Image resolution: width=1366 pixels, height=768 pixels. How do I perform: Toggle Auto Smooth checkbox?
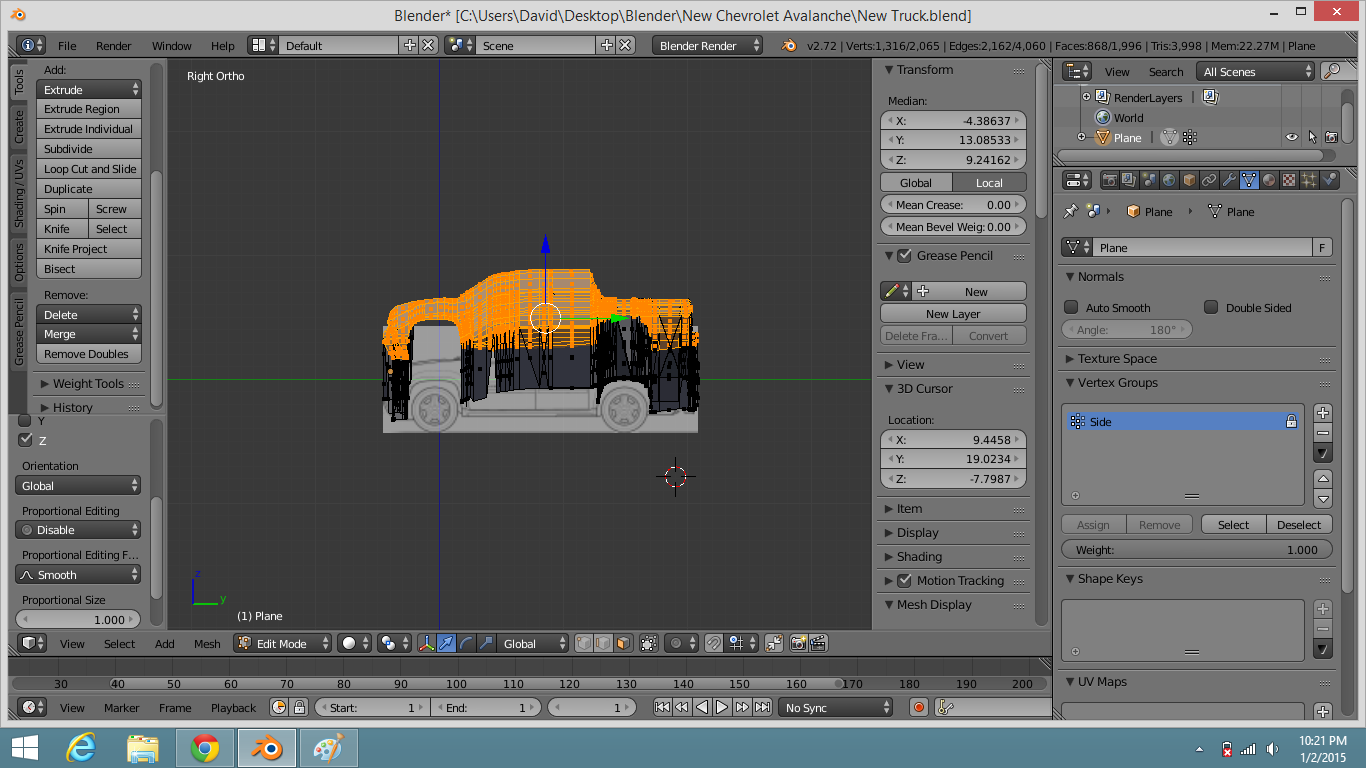tap(1071, 307)
